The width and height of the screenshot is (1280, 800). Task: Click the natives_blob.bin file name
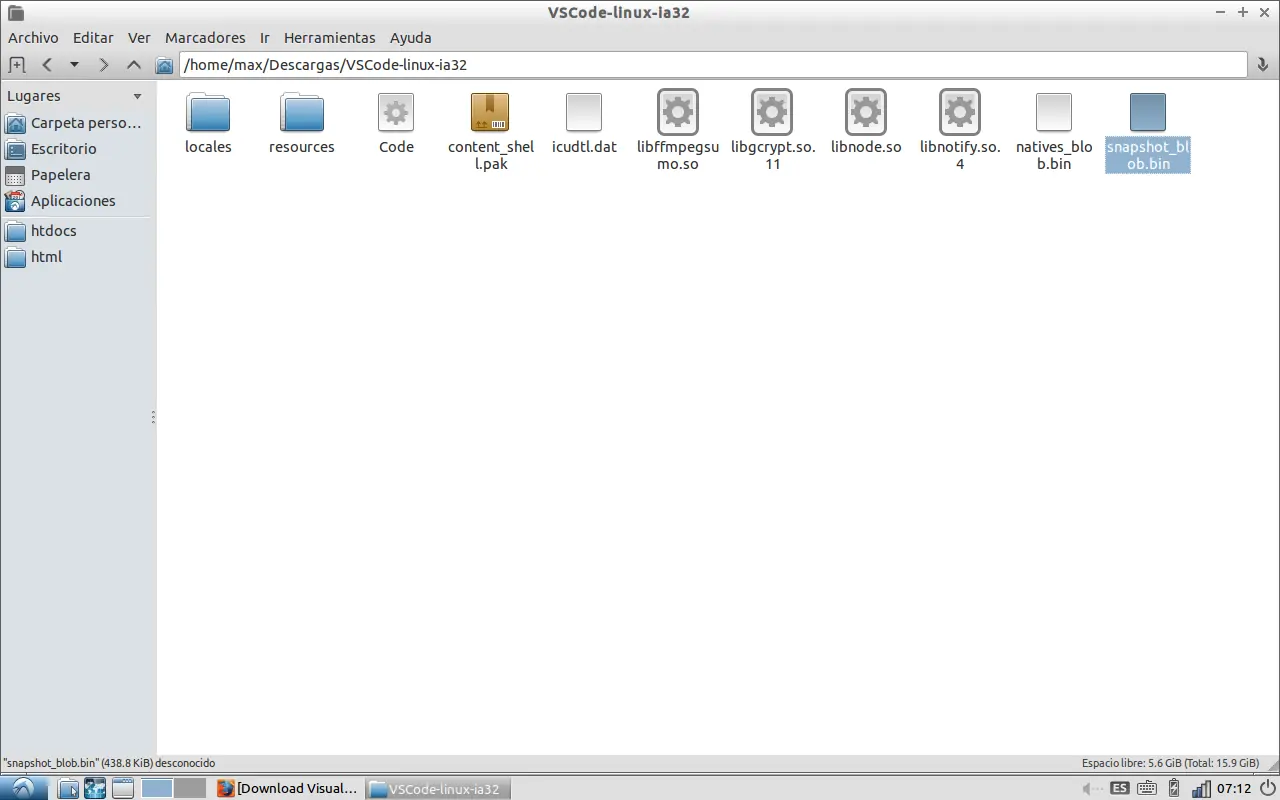[x=1054, y=155]
